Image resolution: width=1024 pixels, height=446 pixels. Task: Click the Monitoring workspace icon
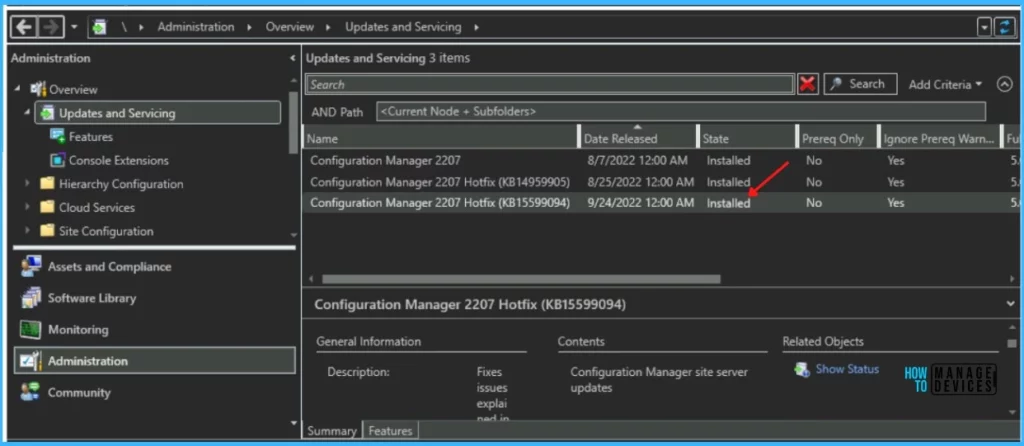(30, 329)
